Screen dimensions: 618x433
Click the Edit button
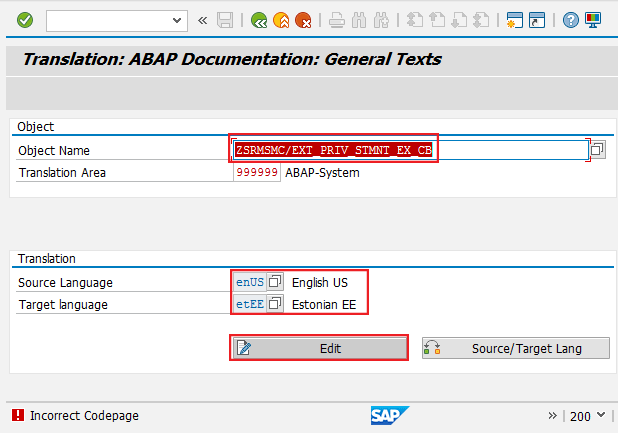[320, 348]
